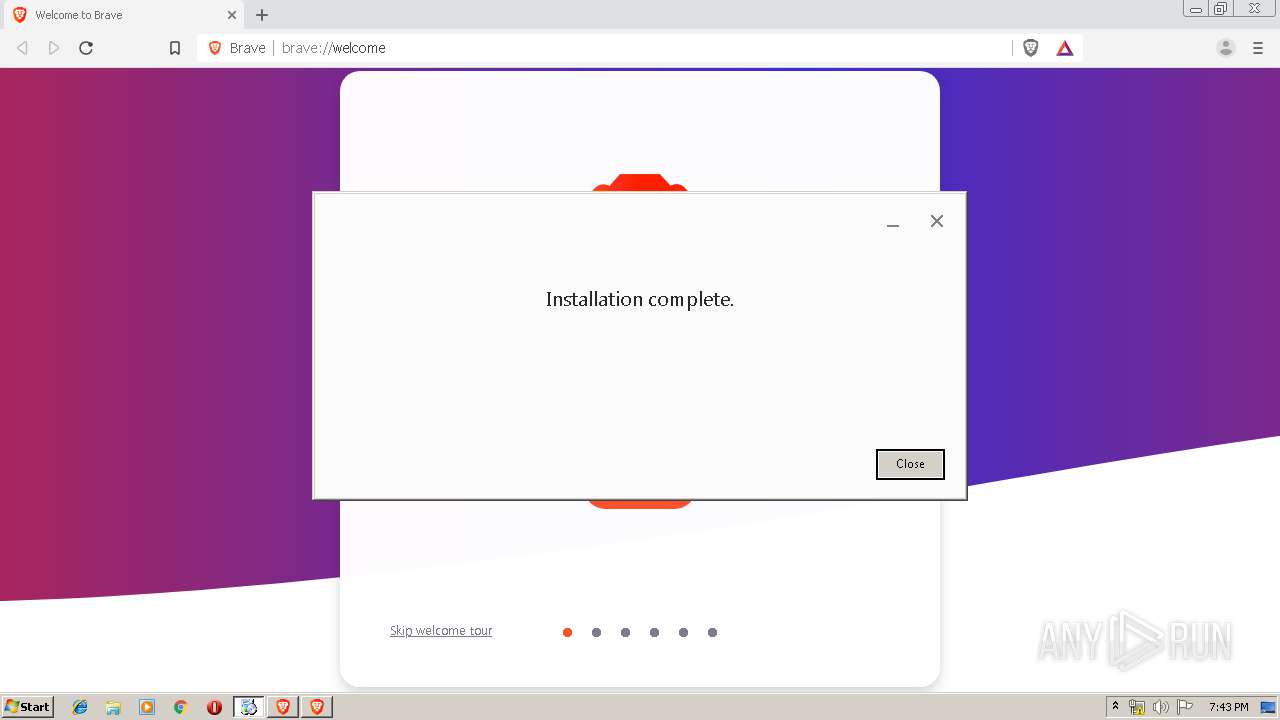Bookmark this page with the bookmark icon
The width and height of the screenshot is (1280, 720).
tap(175, 48)
